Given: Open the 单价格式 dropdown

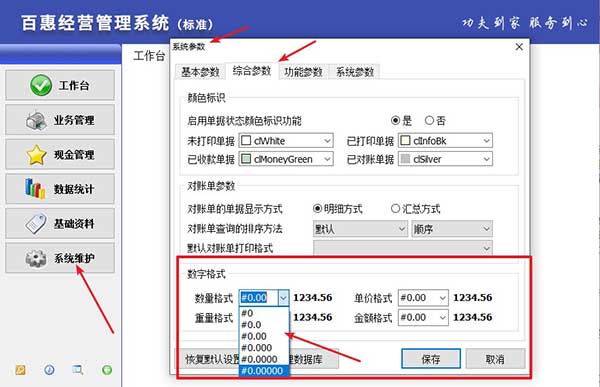Looking at the screenshot, I should click(423, 297).
